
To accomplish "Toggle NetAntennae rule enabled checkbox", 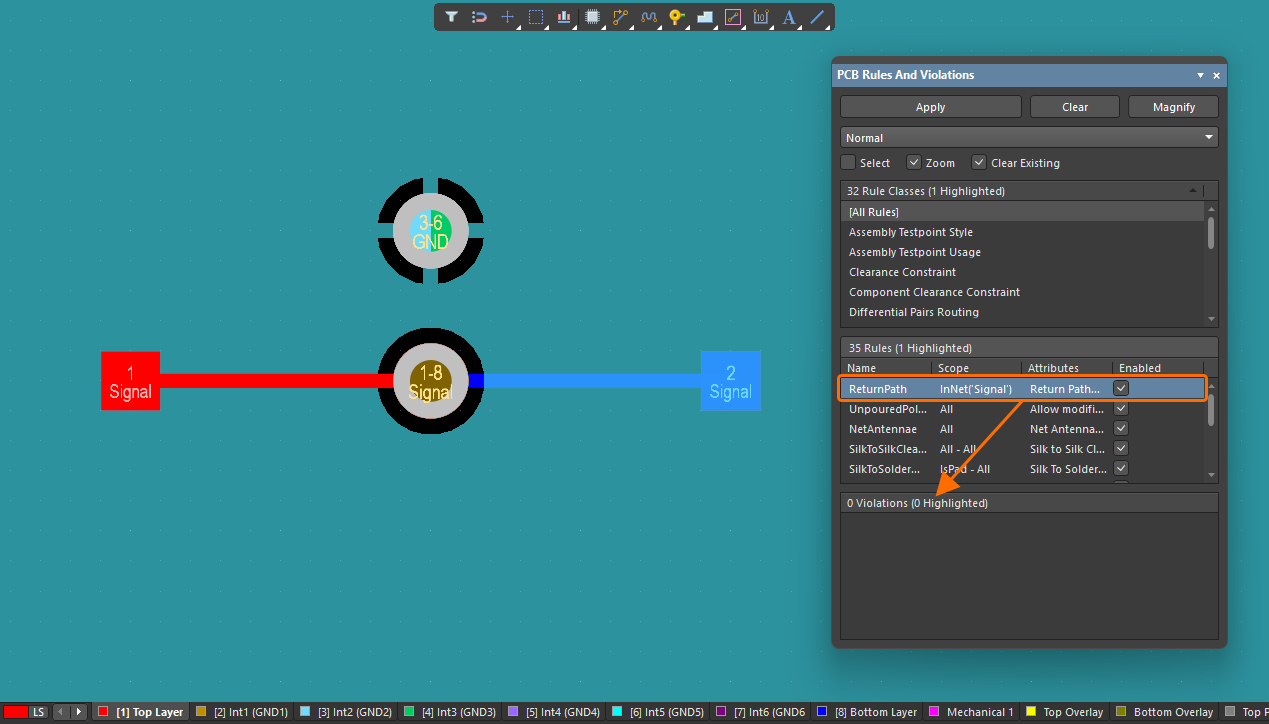I will tap(1122, 429).
